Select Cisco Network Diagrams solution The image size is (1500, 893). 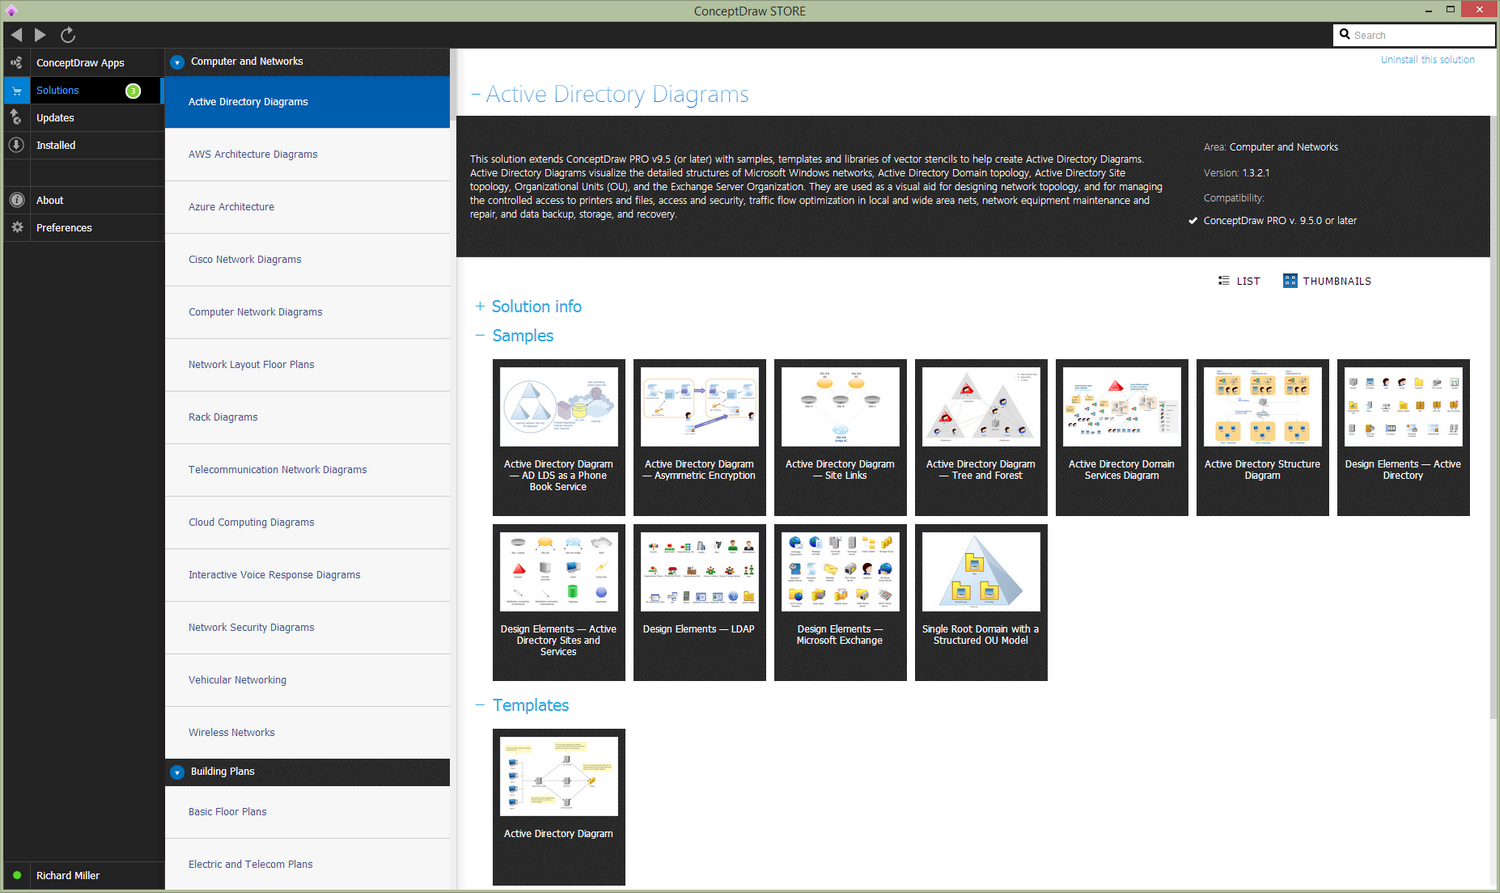tap(307, 259)
